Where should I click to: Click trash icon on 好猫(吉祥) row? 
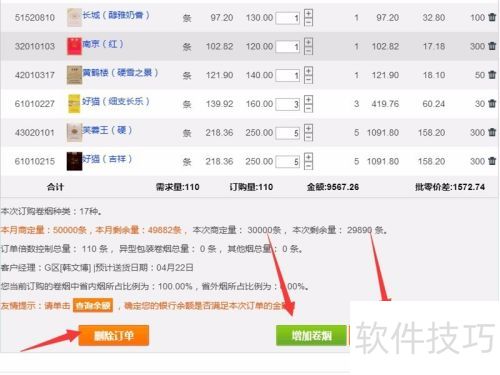pyautogui.click(x=492, y=161)
